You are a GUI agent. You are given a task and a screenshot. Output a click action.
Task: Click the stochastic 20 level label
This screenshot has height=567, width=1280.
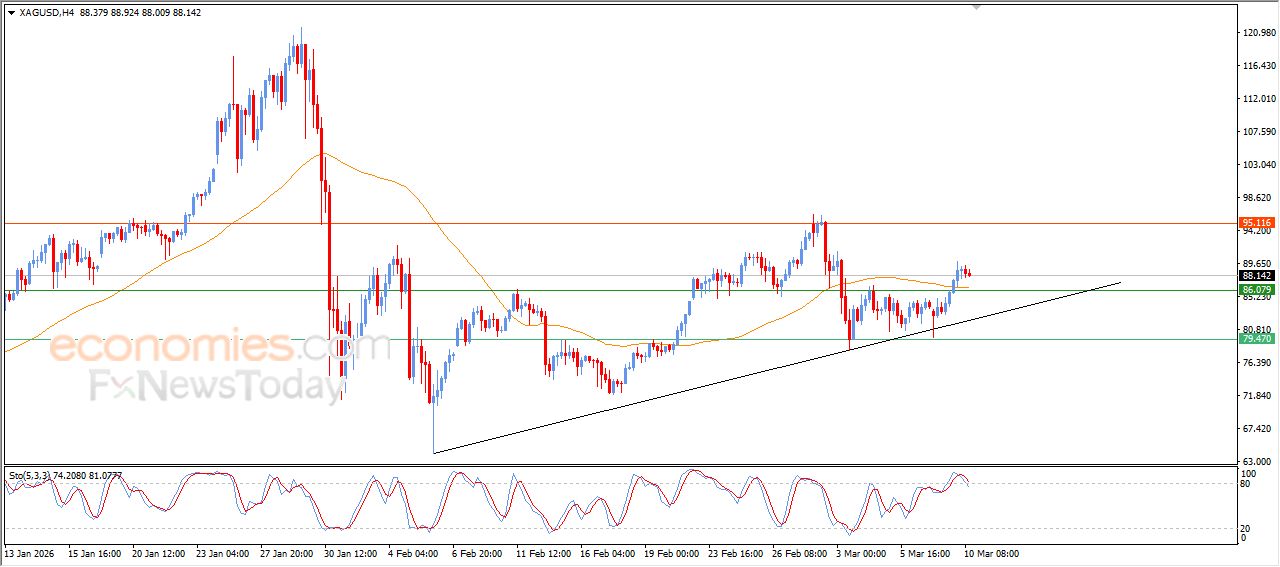[1246, 528]
